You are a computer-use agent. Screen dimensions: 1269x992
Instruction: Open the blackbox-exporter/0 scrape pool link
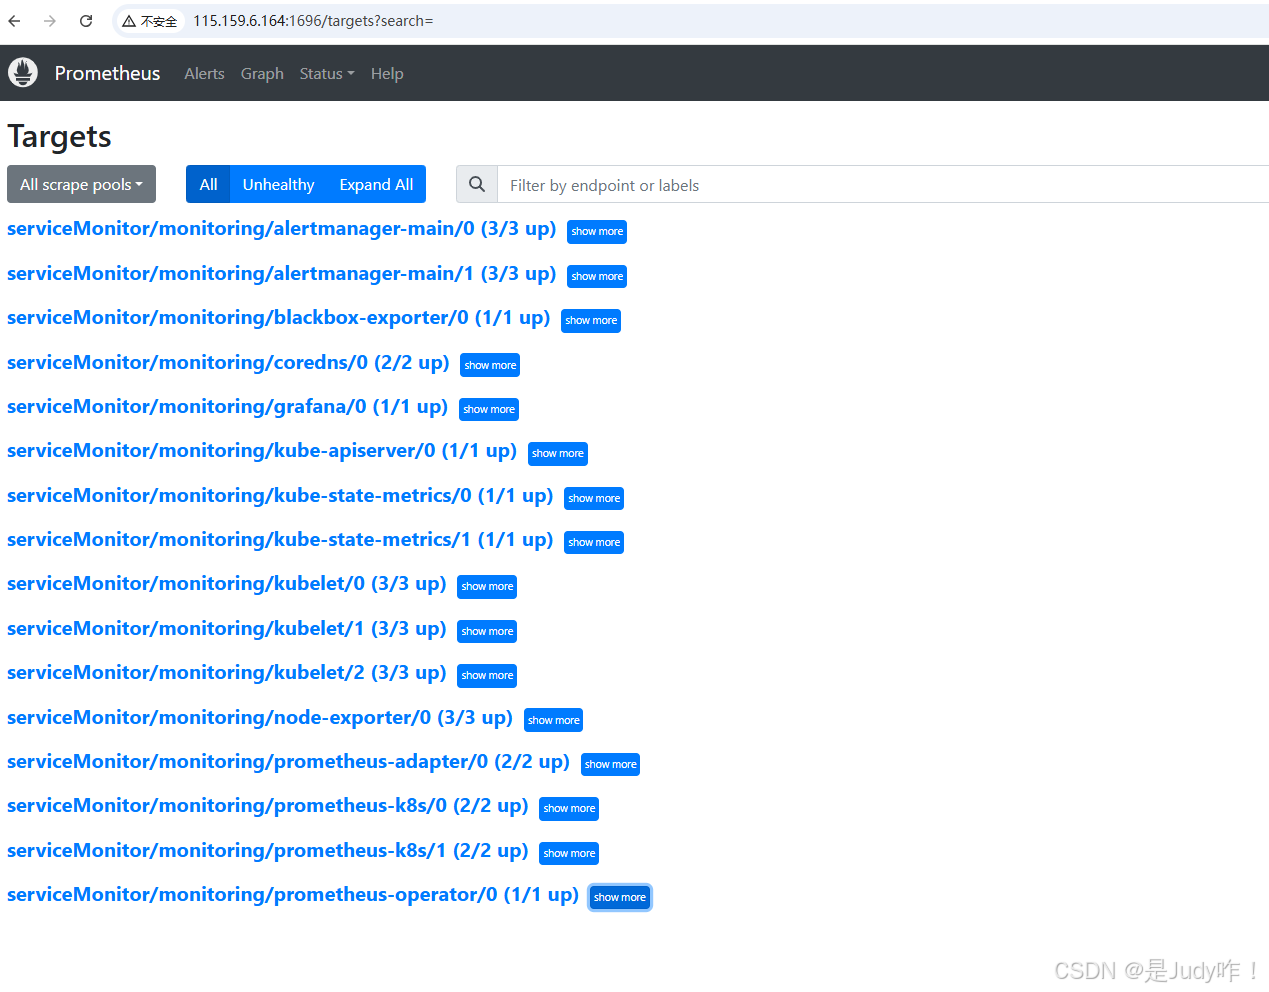point(278,318)
